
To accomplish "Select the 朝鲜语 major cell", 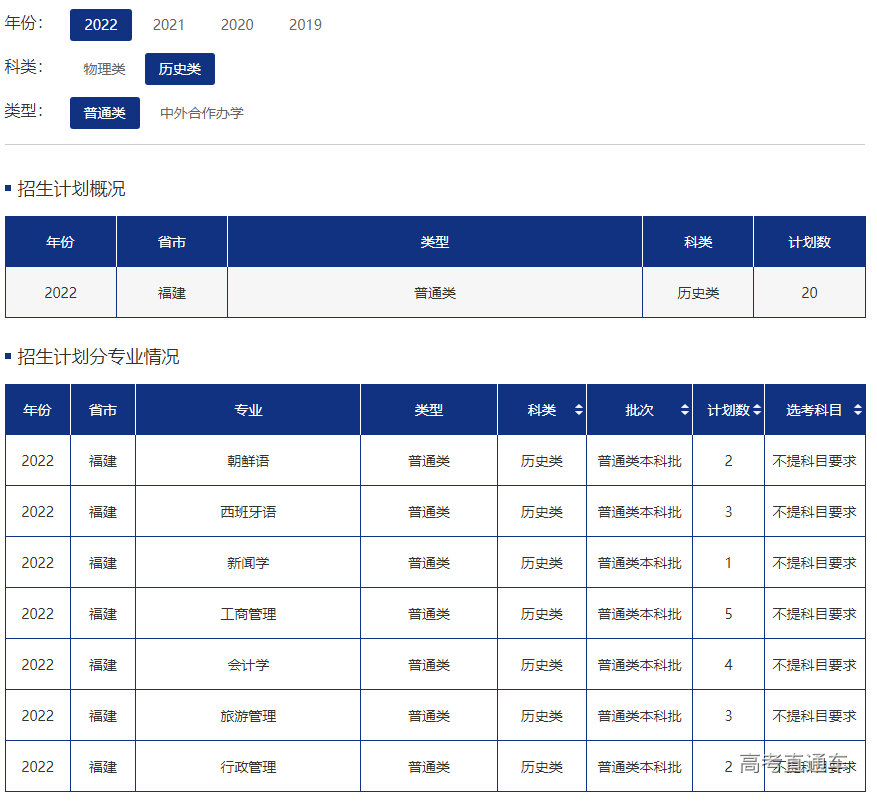I will click(x=246, y=460).
